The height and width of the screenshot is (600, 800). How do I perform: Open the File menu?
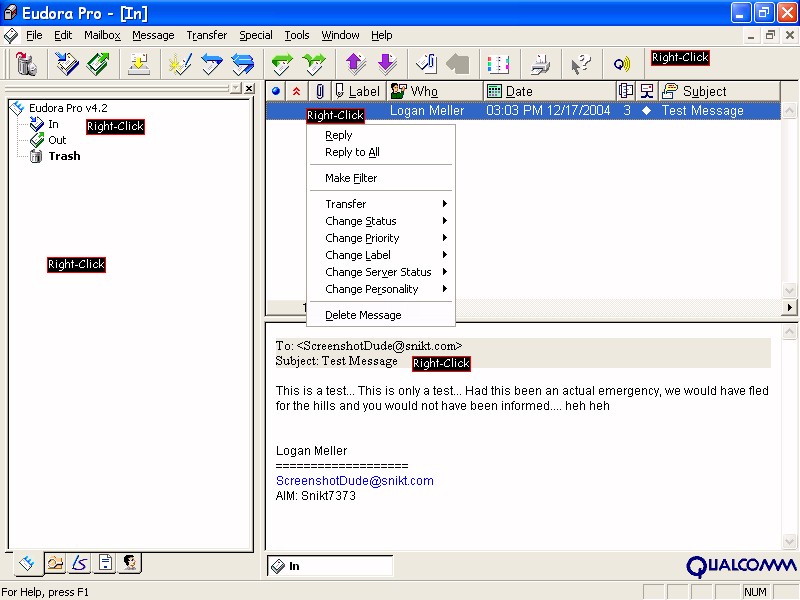34,35
